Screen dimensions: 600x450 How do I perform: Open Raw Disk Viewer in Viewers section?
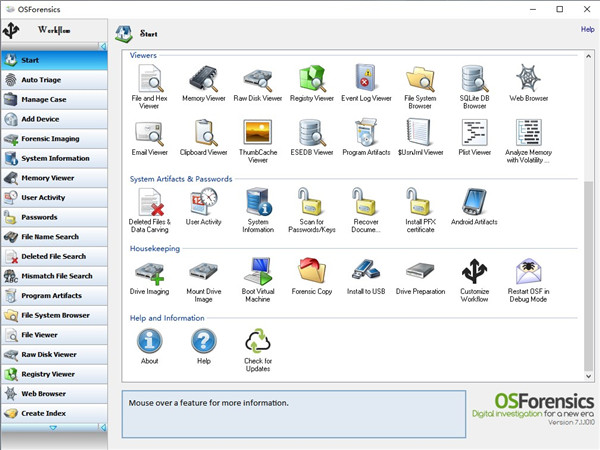(x=258, y=78)
